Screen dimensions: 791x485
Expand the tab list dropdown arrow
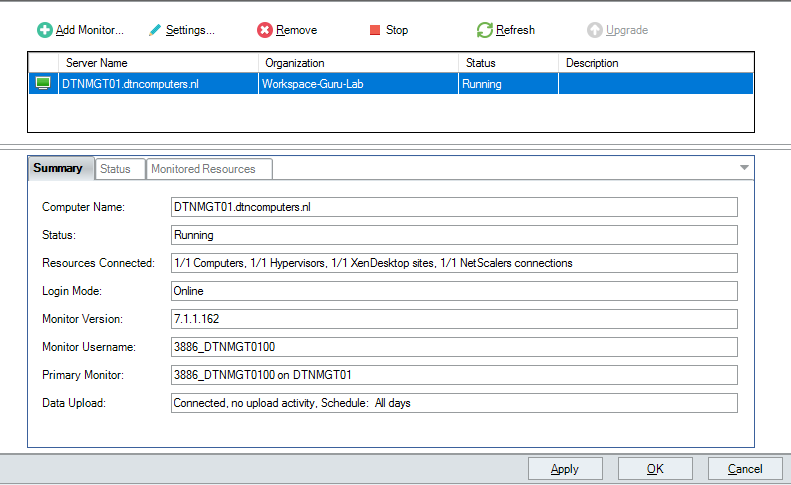pos(744,168)
